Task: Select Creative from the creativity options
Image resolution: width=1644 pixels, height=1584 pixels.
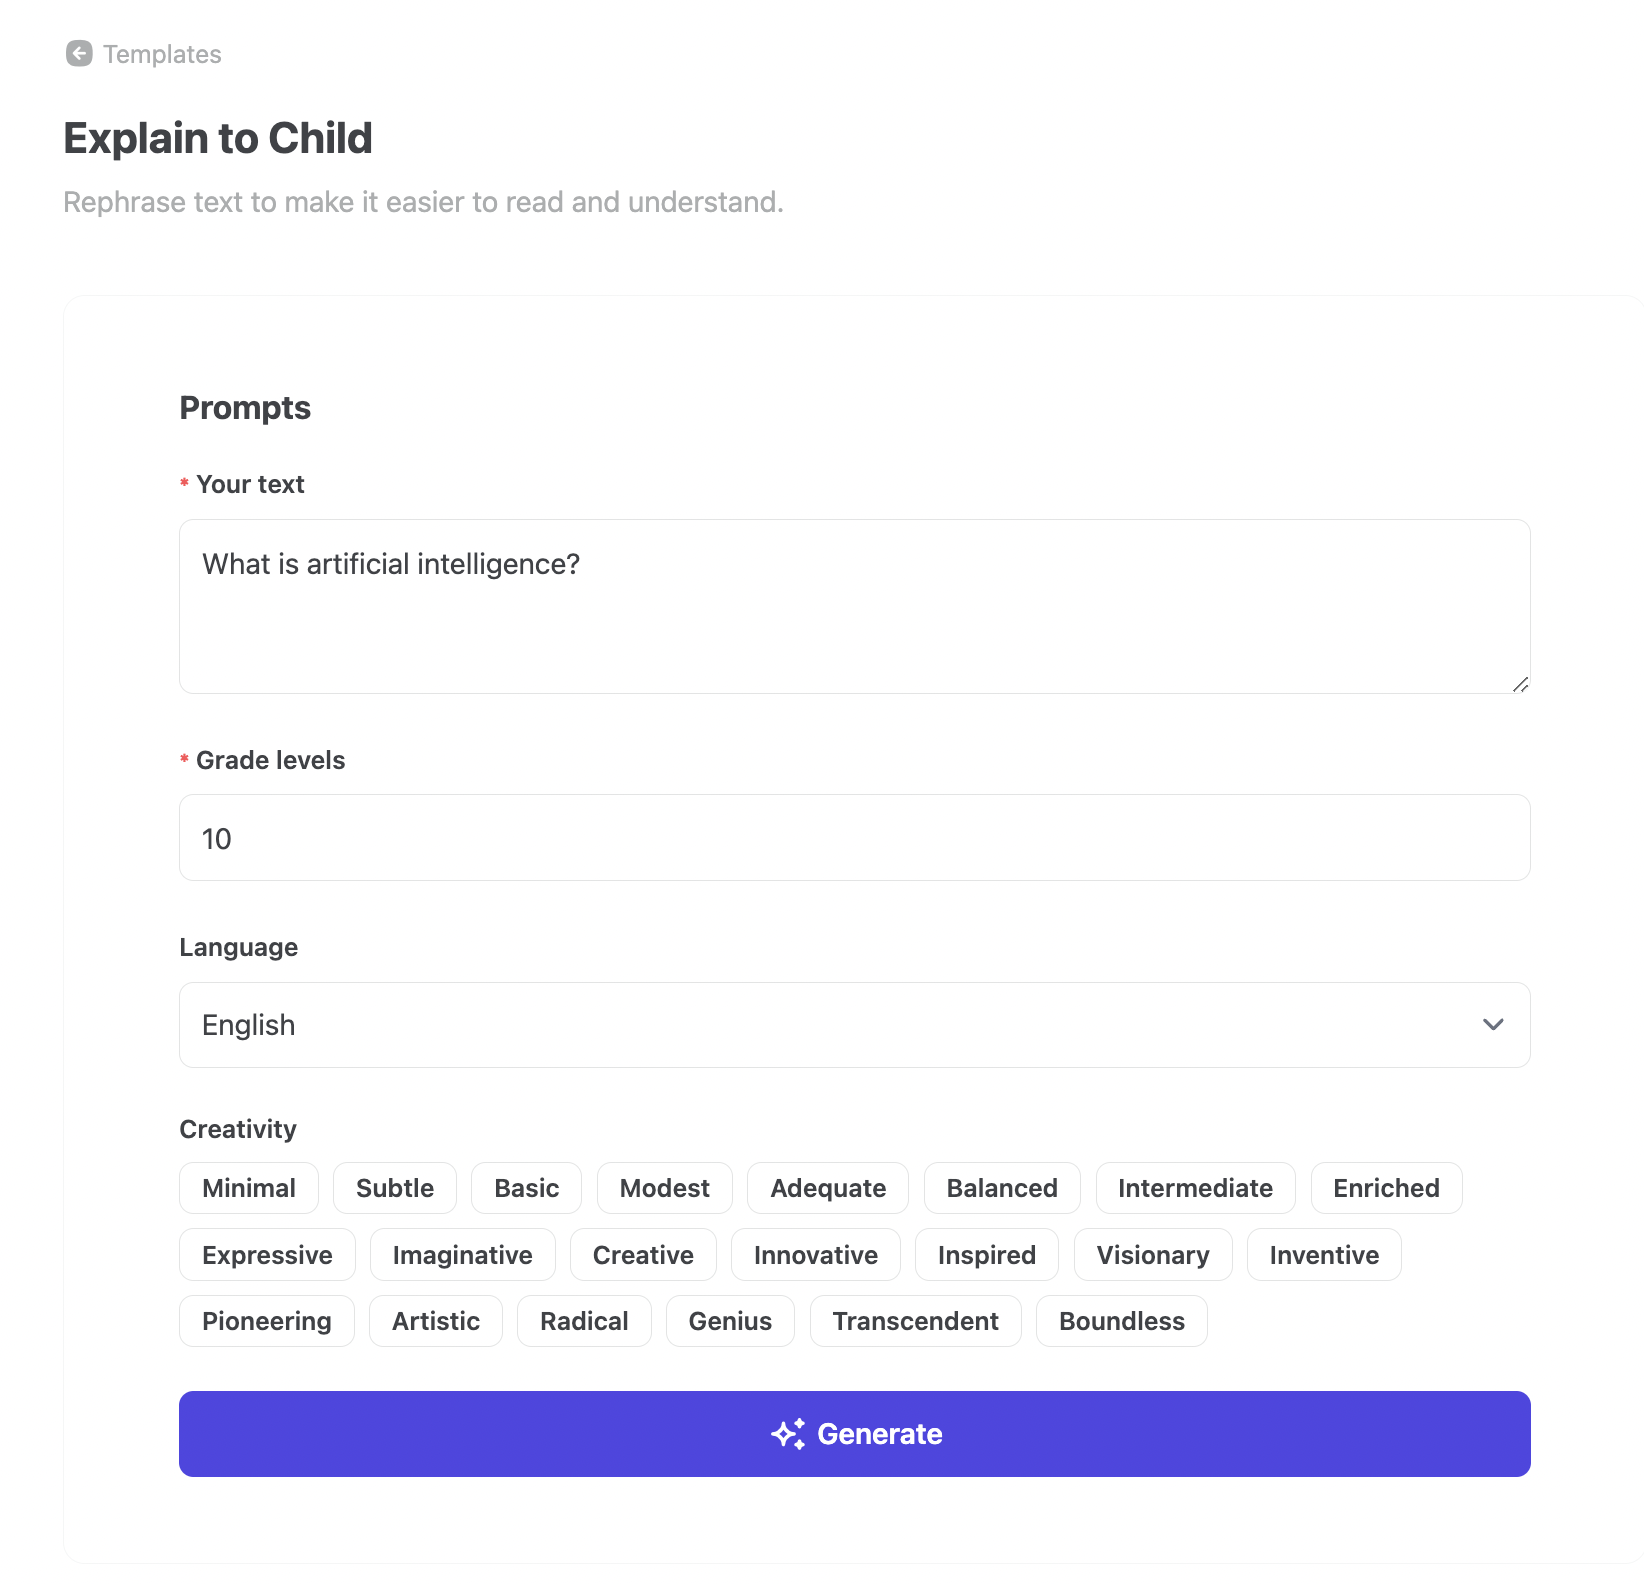Action: (643, 1254)
